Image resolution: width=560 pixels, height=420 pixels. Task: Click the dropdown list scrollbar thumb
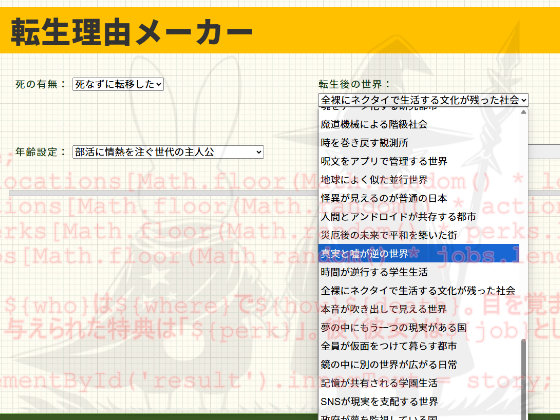click(x=524, y=379)
